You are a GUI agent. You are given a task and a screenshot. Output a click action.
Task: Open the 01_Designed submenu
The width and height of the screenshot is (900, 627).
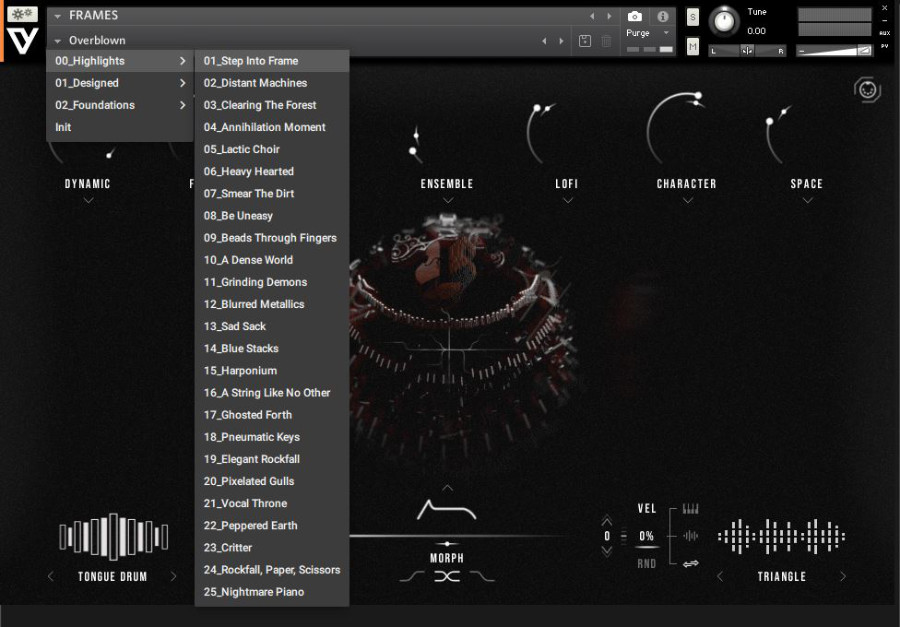tap(120, 83)
